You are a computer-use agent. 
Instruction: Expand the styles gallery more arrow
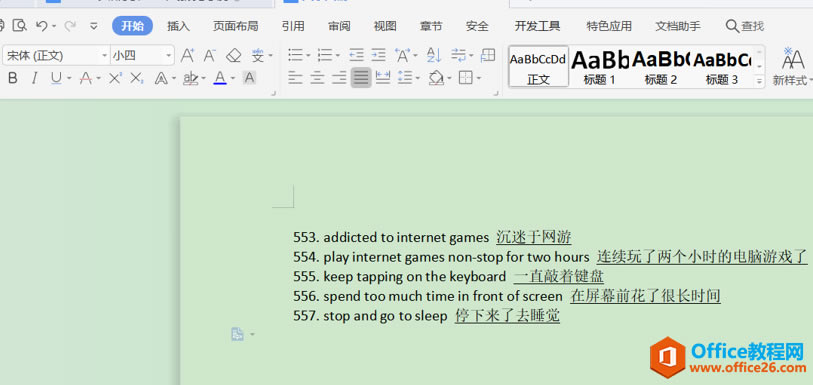(759, 81)
